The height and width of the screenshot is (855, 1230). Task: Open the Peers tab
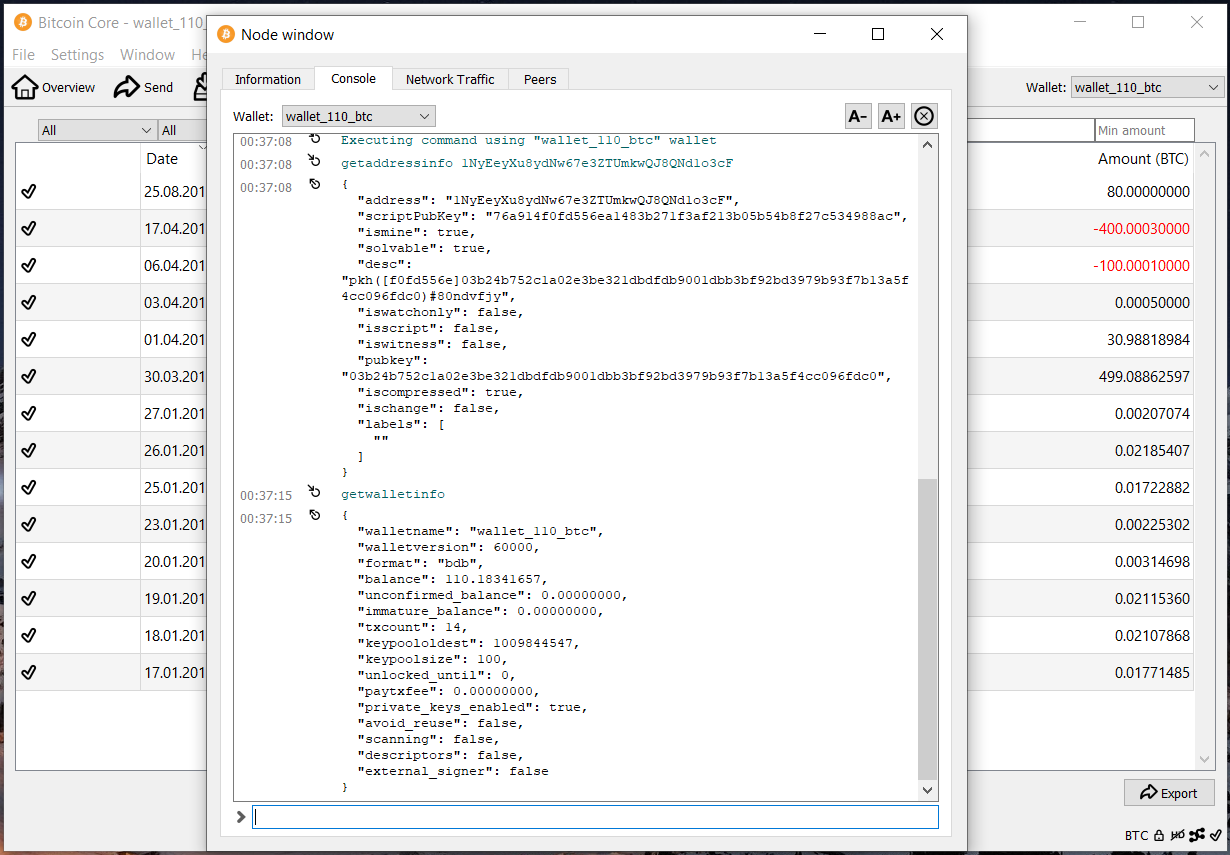click(x=540, y=80)
